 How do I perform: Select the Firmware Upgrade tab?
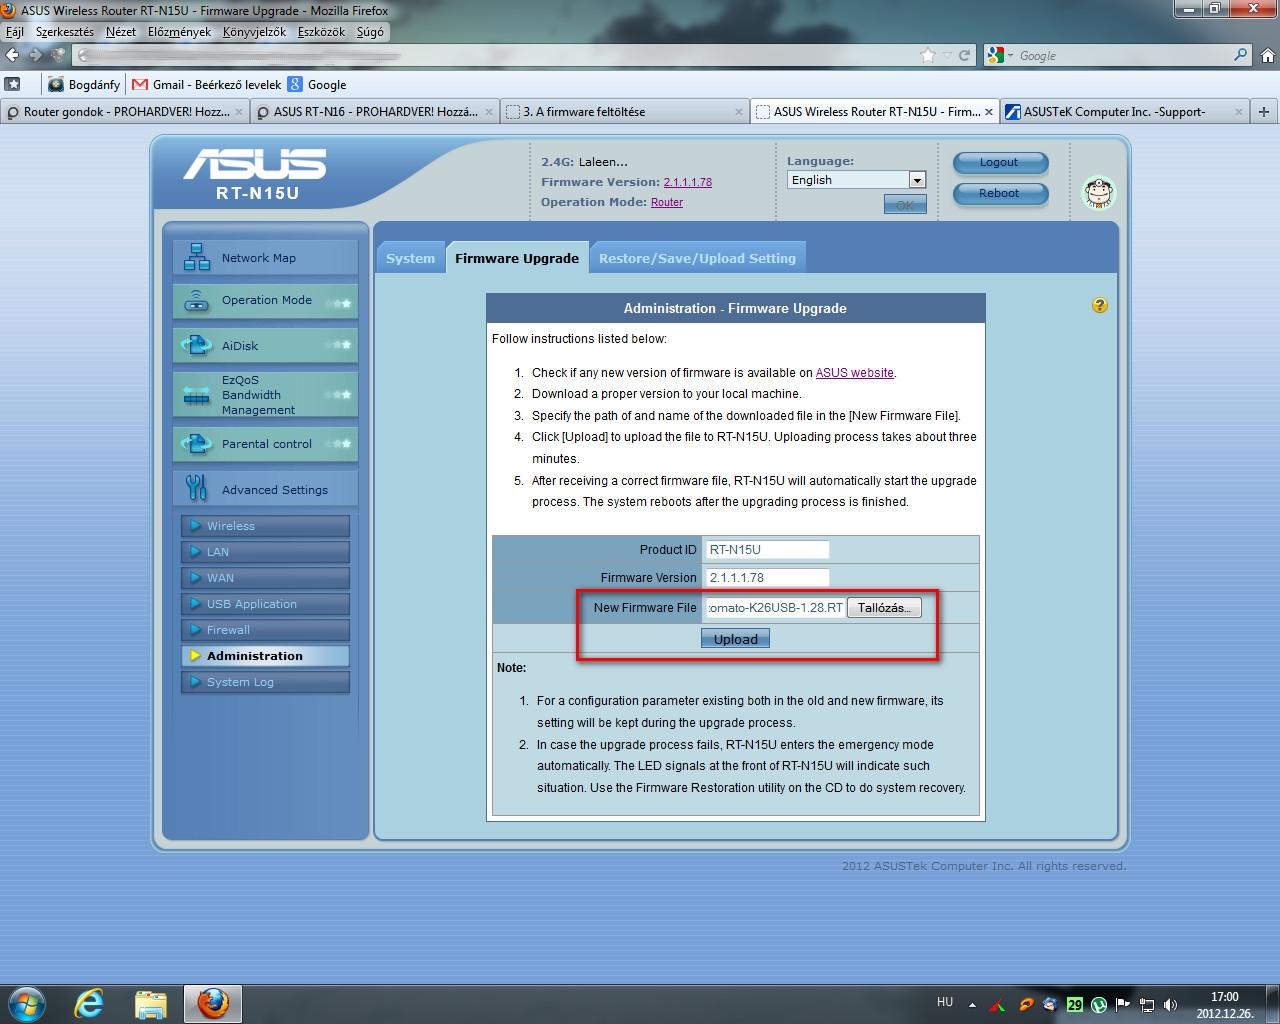tap(517, 258)
